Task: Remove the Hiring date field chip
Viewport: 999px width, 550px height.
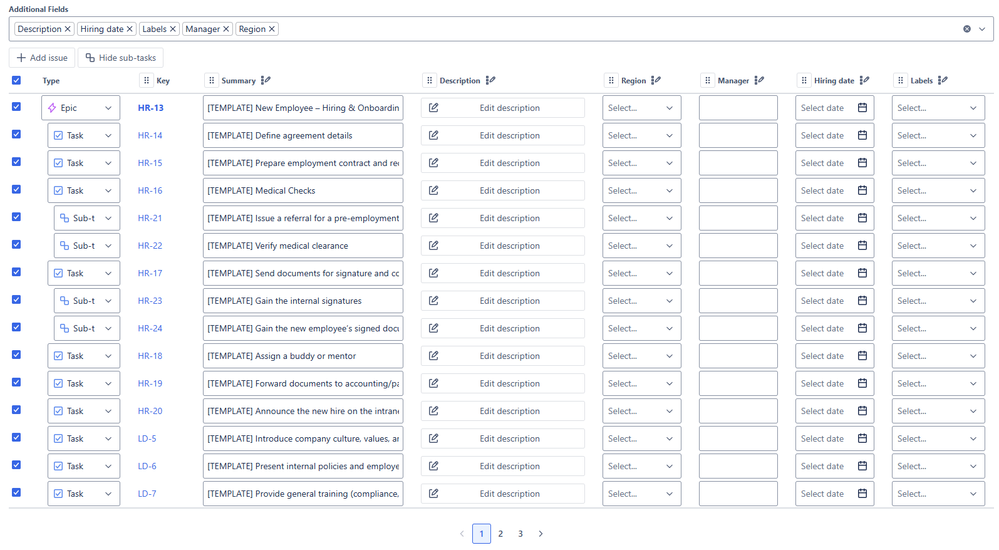Action: [130, 29]
